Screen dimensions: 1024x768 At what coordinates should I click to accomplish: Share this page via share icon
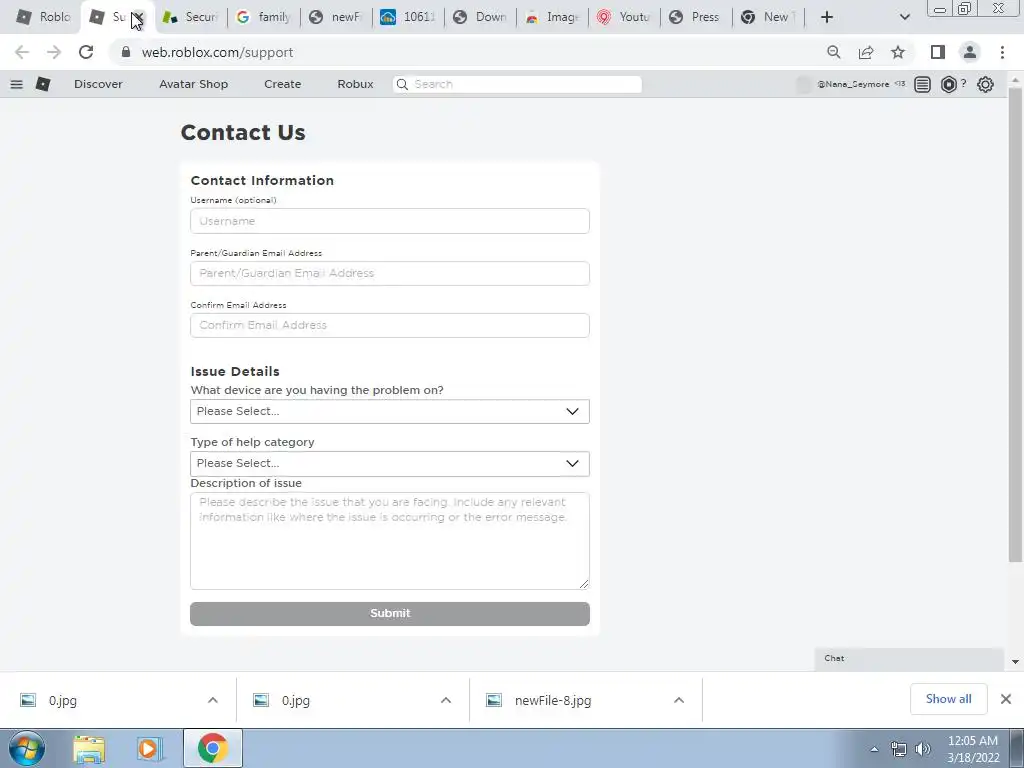point(866,52)
